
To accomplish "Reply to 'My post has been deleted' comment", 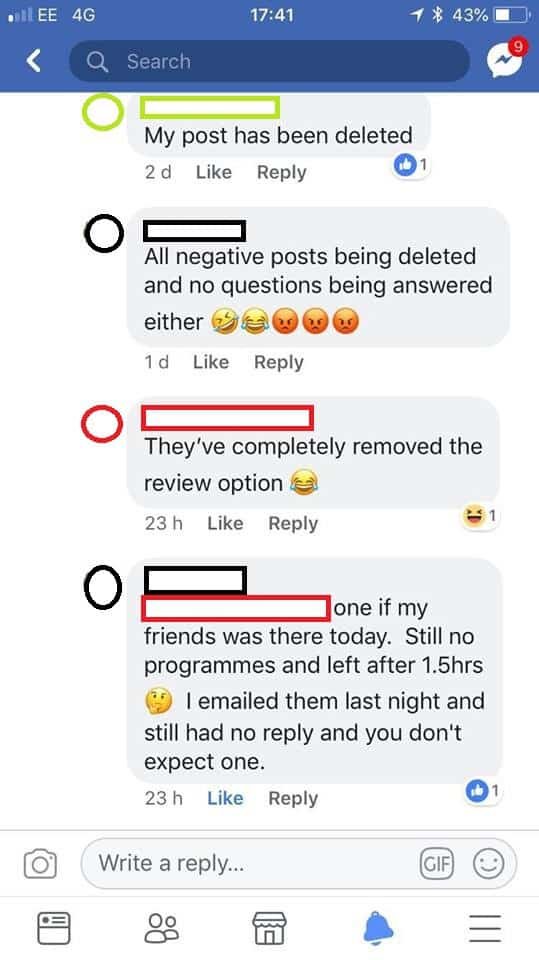I will (x=282, y=172).
